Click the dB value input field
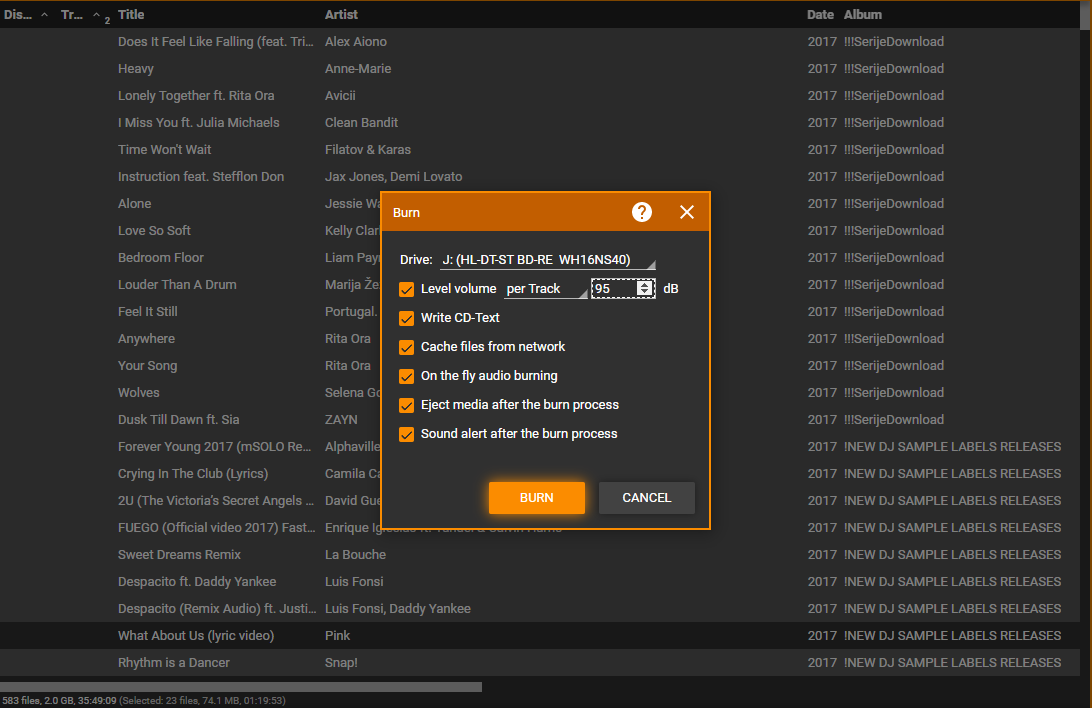Viewport: 1092px width, 708px height. coord(613,289)
